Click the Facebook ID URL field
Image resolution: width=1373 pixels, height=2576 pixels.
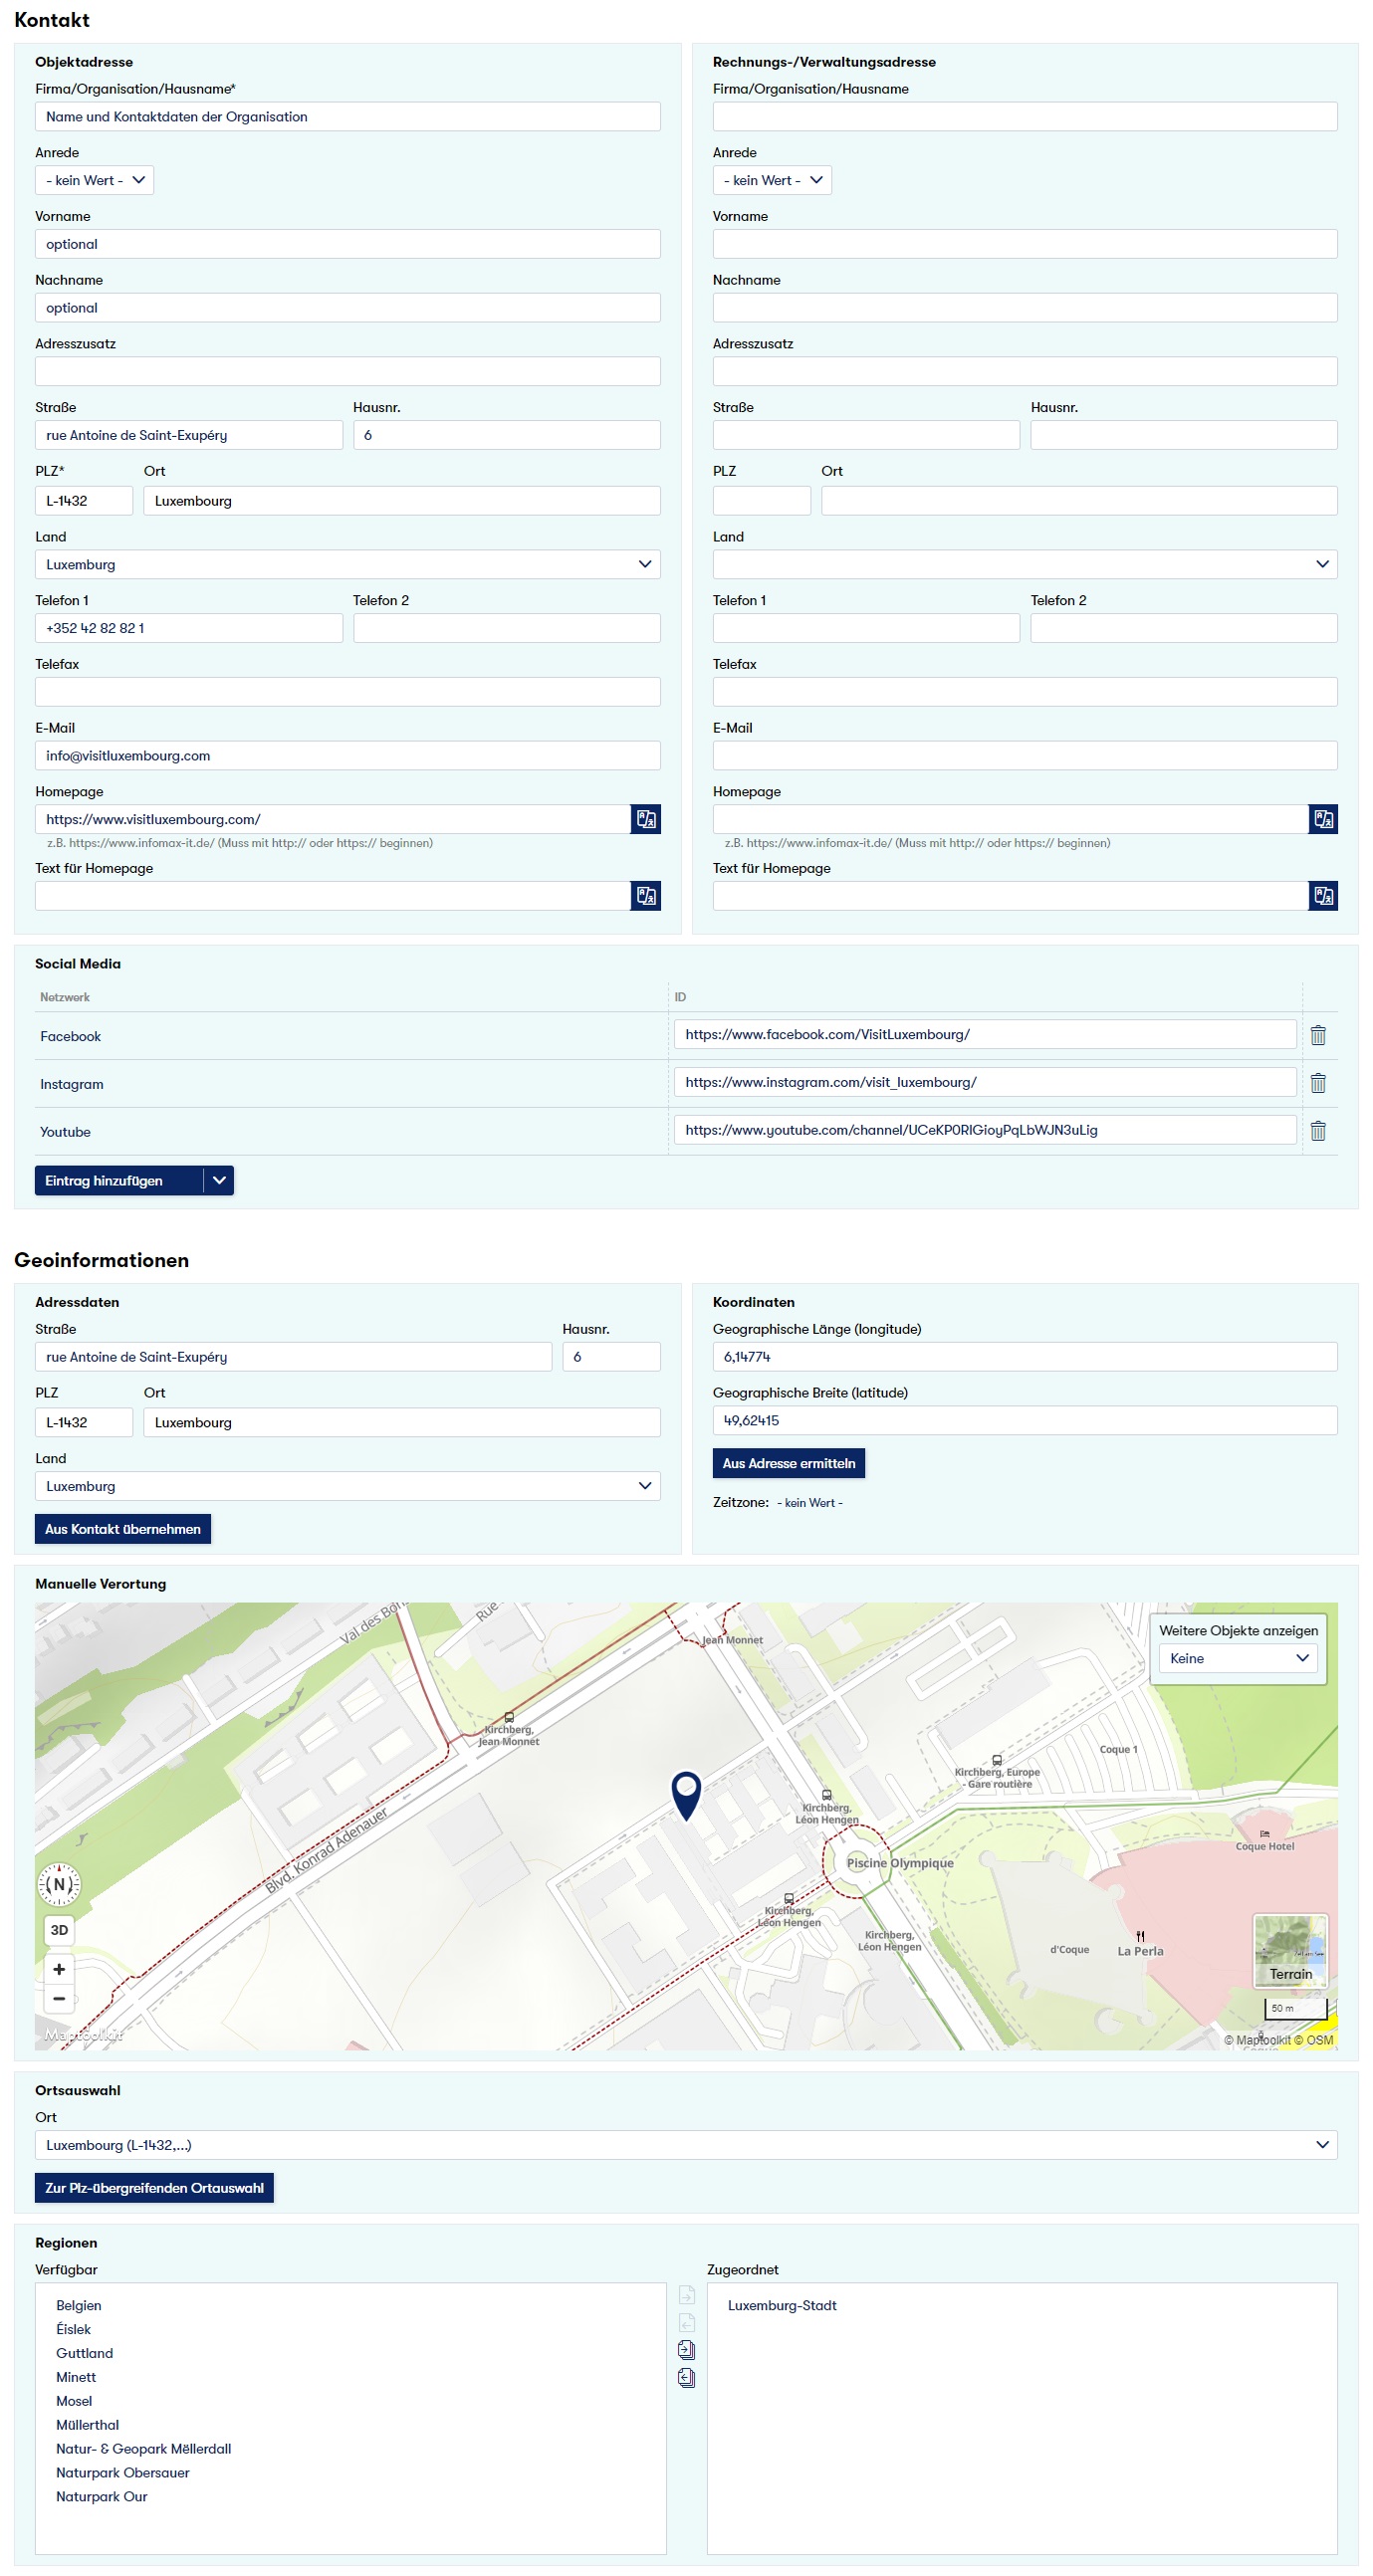(985, 1034)
